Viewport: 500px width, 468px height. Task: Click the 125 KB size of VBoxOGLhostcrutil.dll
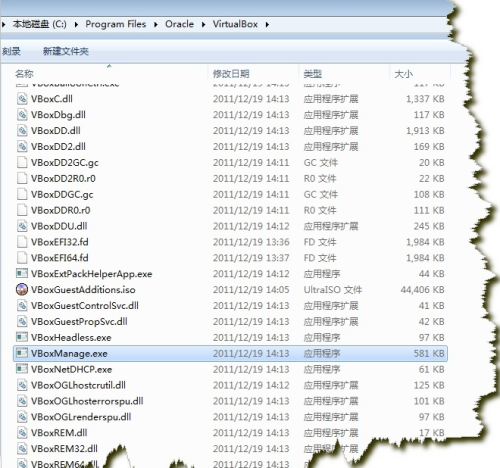429,385
